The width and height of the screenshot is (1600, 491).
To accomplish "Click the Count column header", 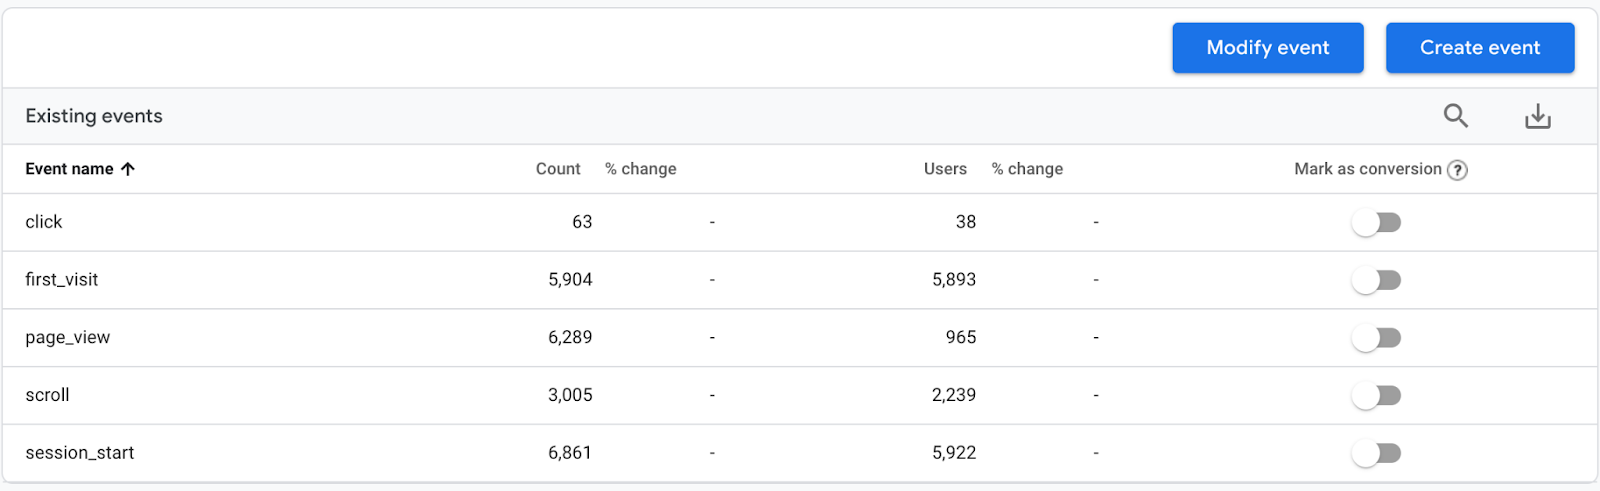I will pos(558,169).
